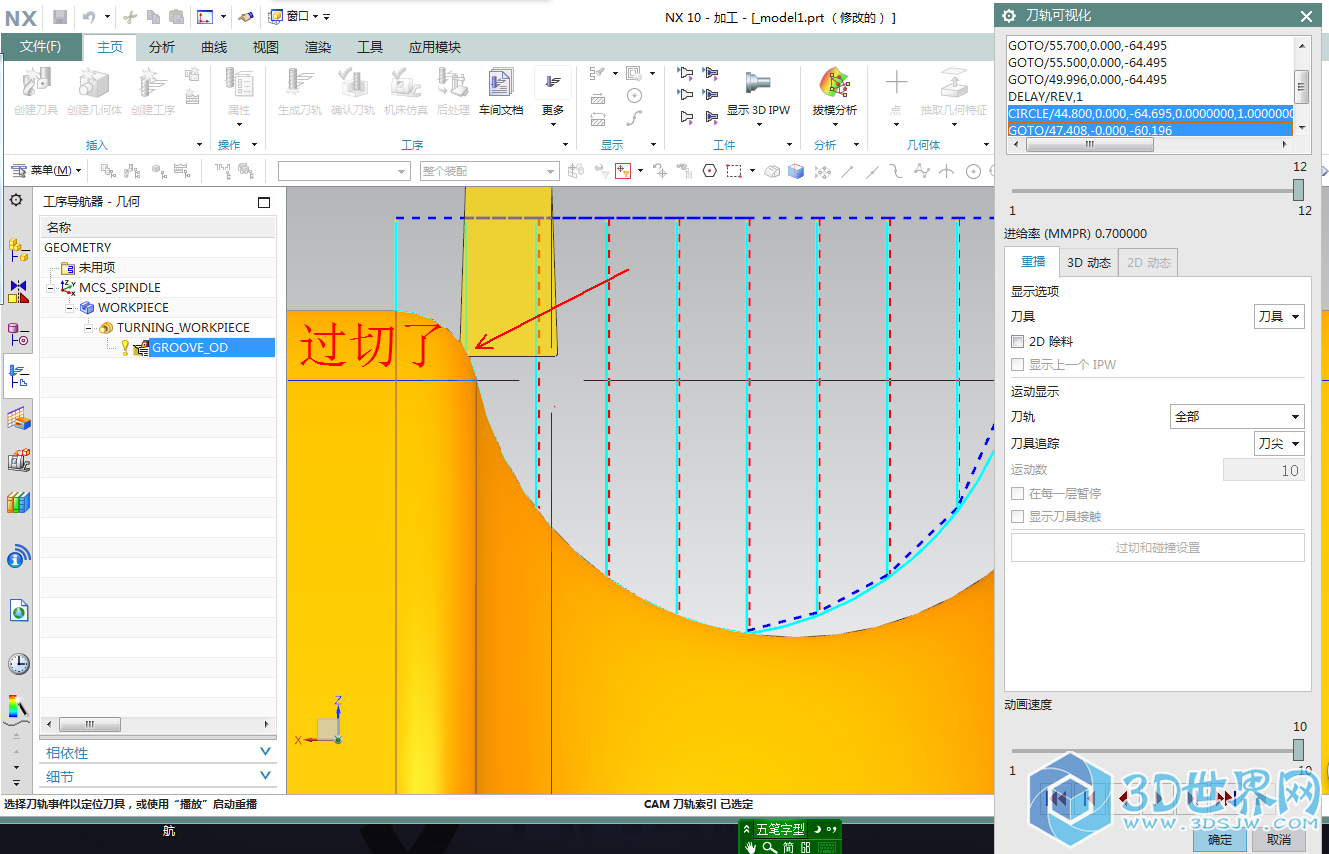Click Create Tool (创建刀具) icon
Image resolution: width=1329 pixels, height=854 pixels.
36,92
